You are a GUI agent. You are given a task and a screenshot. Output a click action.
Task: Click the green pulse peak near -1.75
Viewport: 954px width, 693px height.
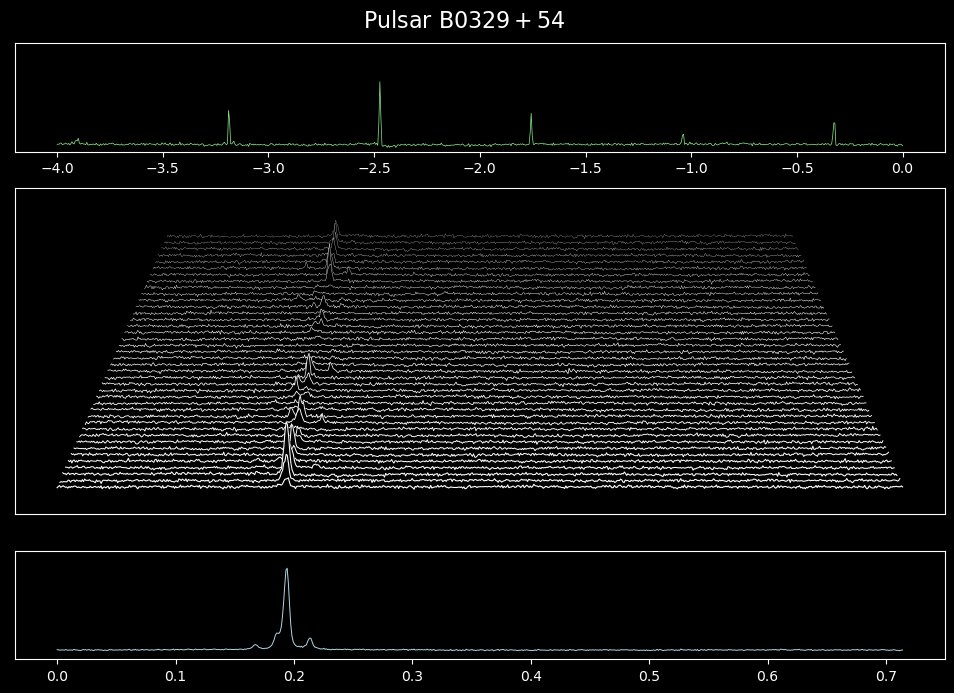531,128
